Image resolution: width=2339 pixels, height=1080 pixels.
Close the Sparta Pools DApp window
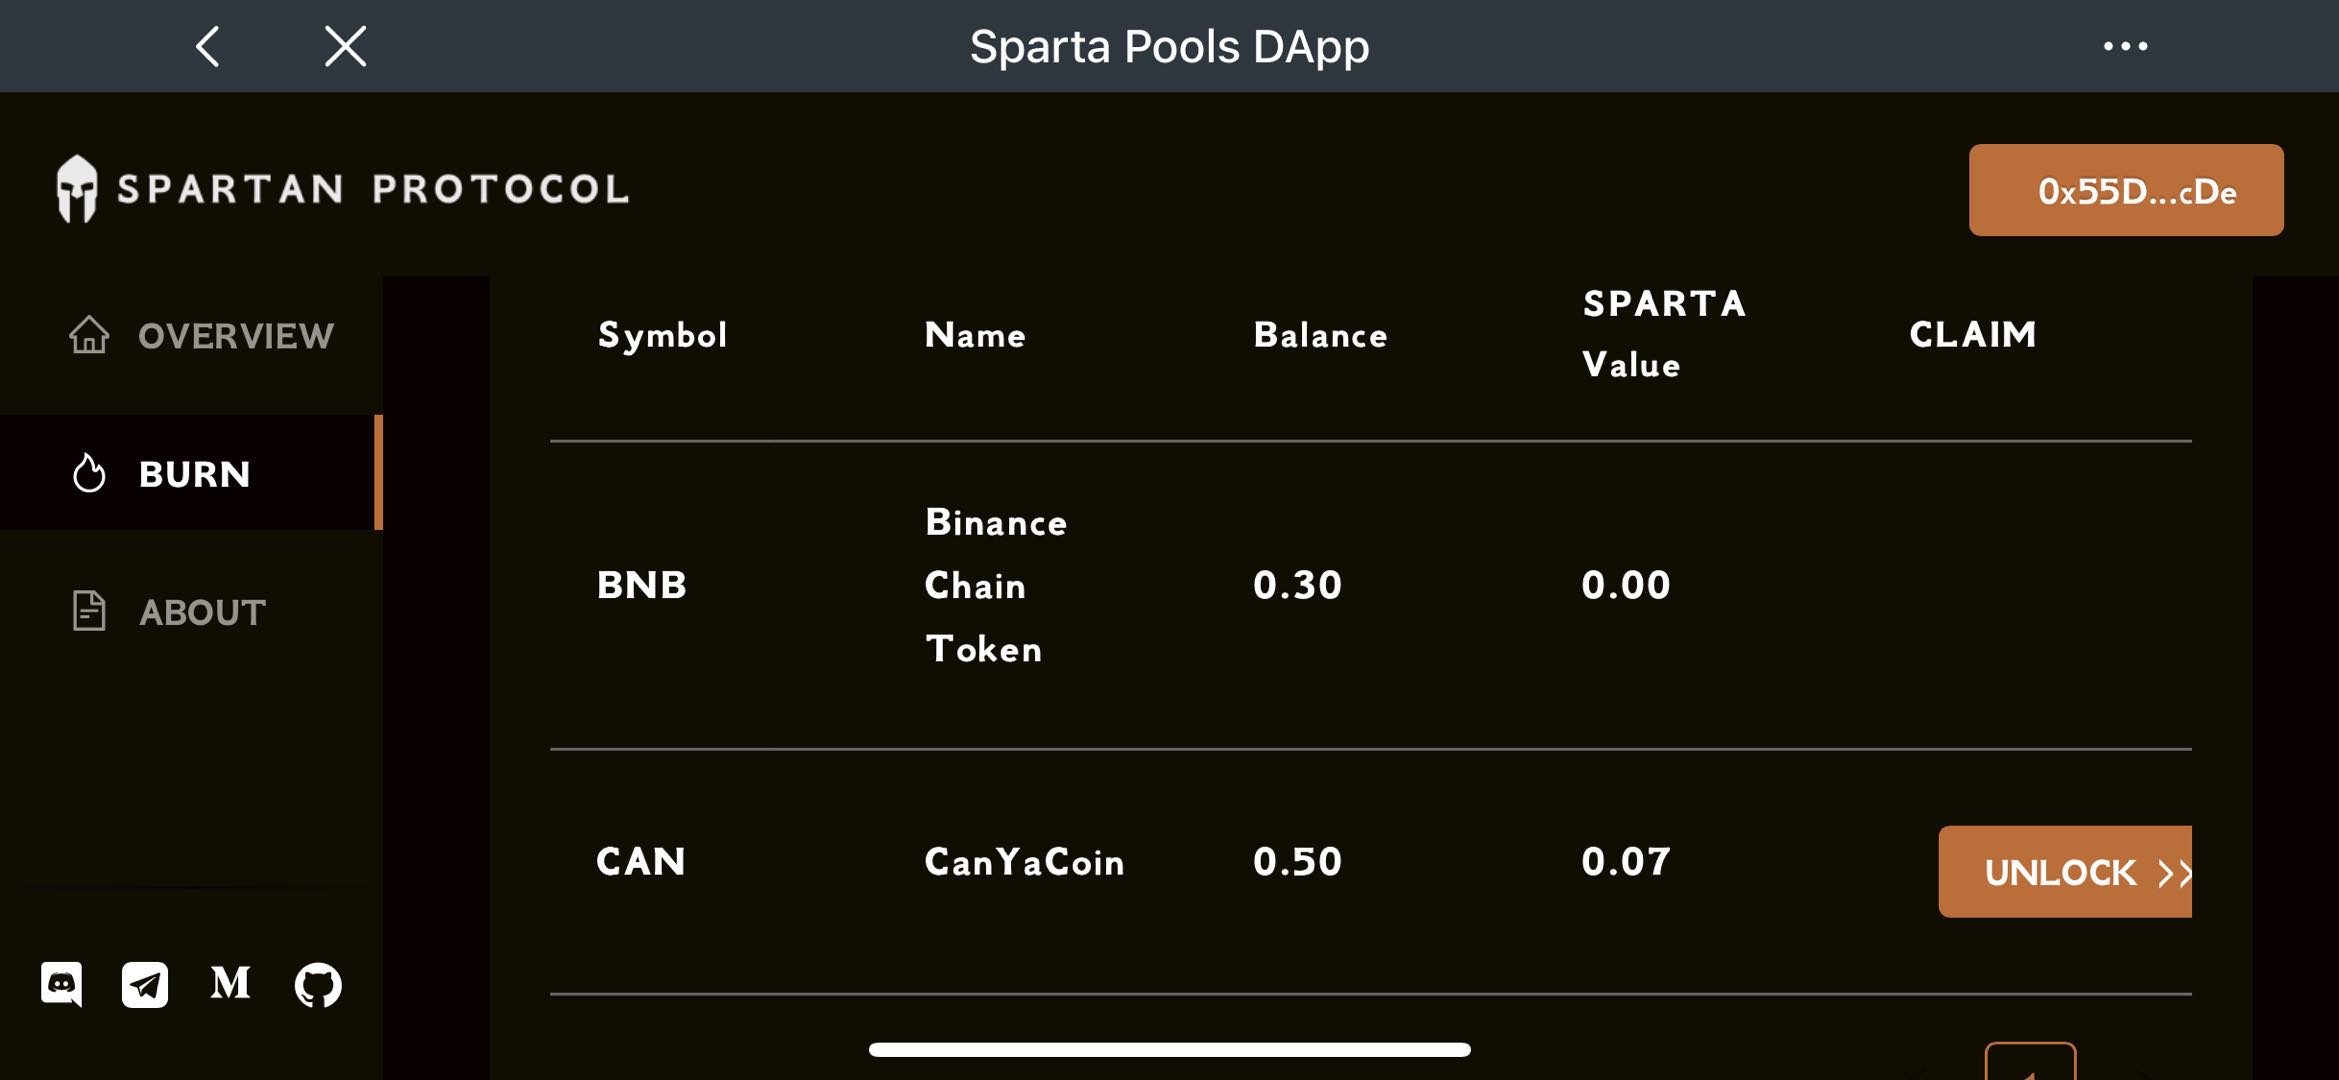[344, 45]
